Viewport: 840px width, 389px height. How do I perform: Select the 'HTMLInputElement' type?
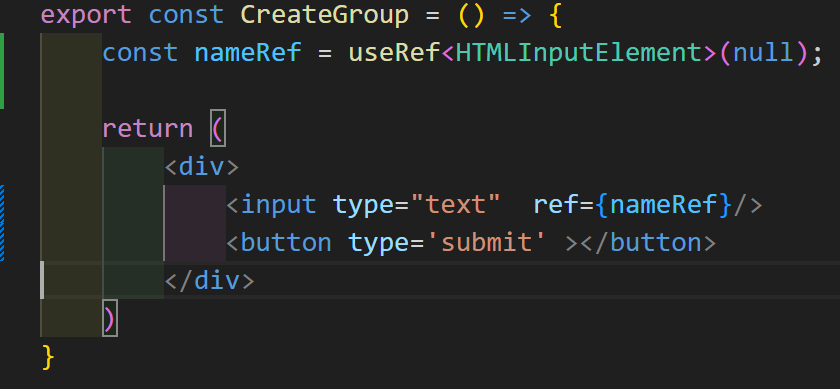(579, 53)
